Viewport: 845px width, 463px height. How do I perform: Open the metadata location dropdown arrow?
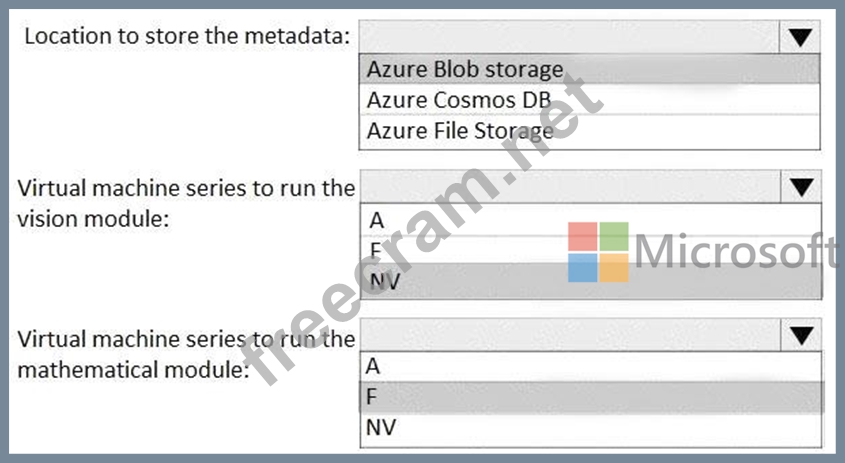[798, 38]
